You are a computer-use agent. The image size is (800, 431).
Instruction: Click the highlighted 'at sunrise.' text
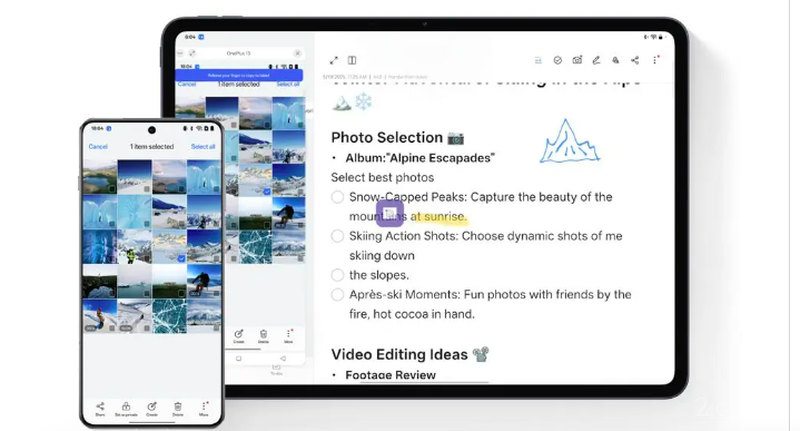(439, 216)
